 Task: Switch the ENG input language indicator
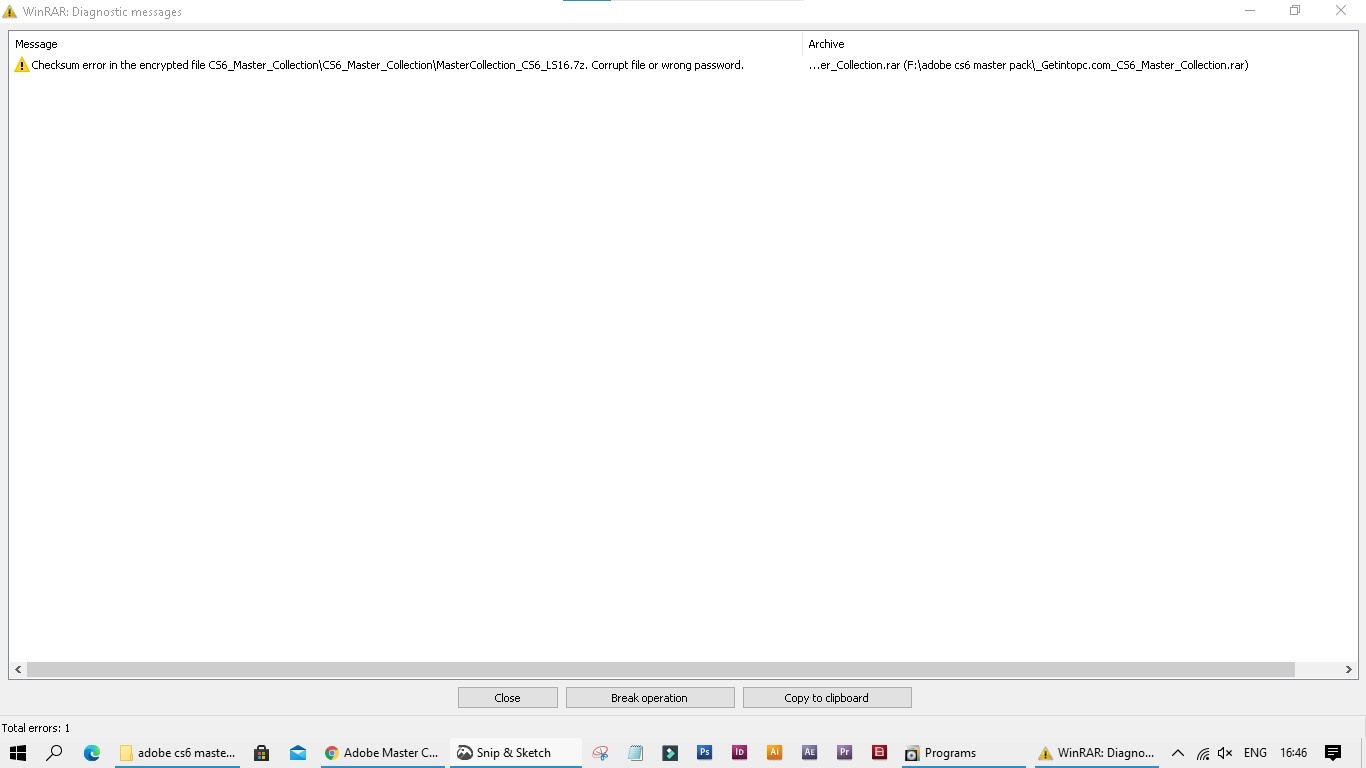1255,753
